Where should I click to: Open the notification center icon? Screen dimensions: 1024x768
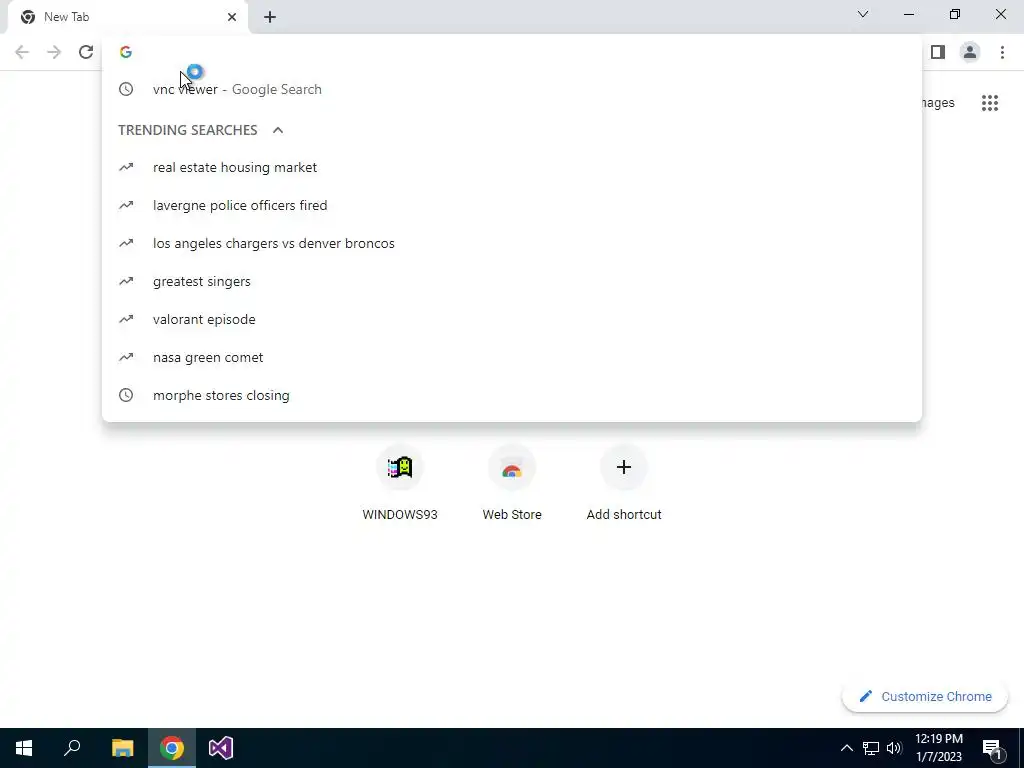click(993, 748)
